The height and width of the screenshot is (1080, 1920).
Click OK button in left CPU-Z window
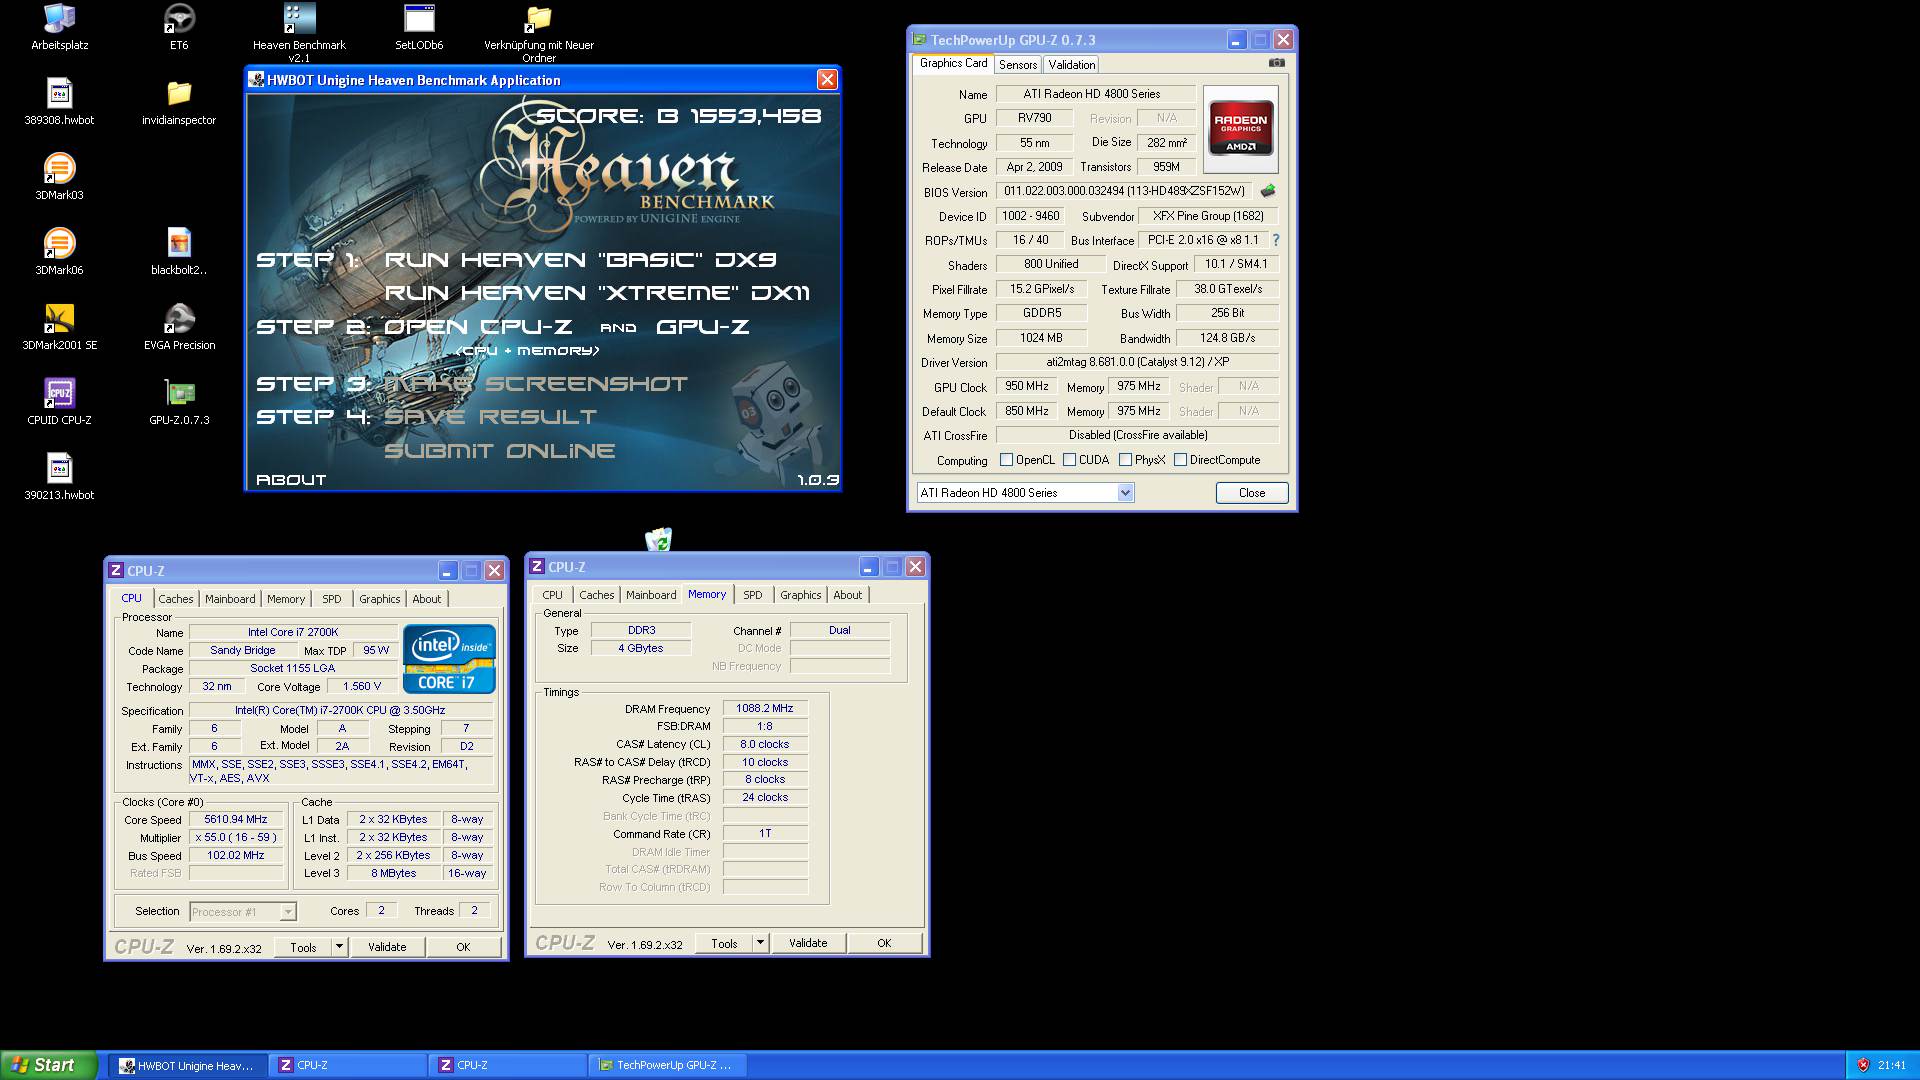pos(463,947)
